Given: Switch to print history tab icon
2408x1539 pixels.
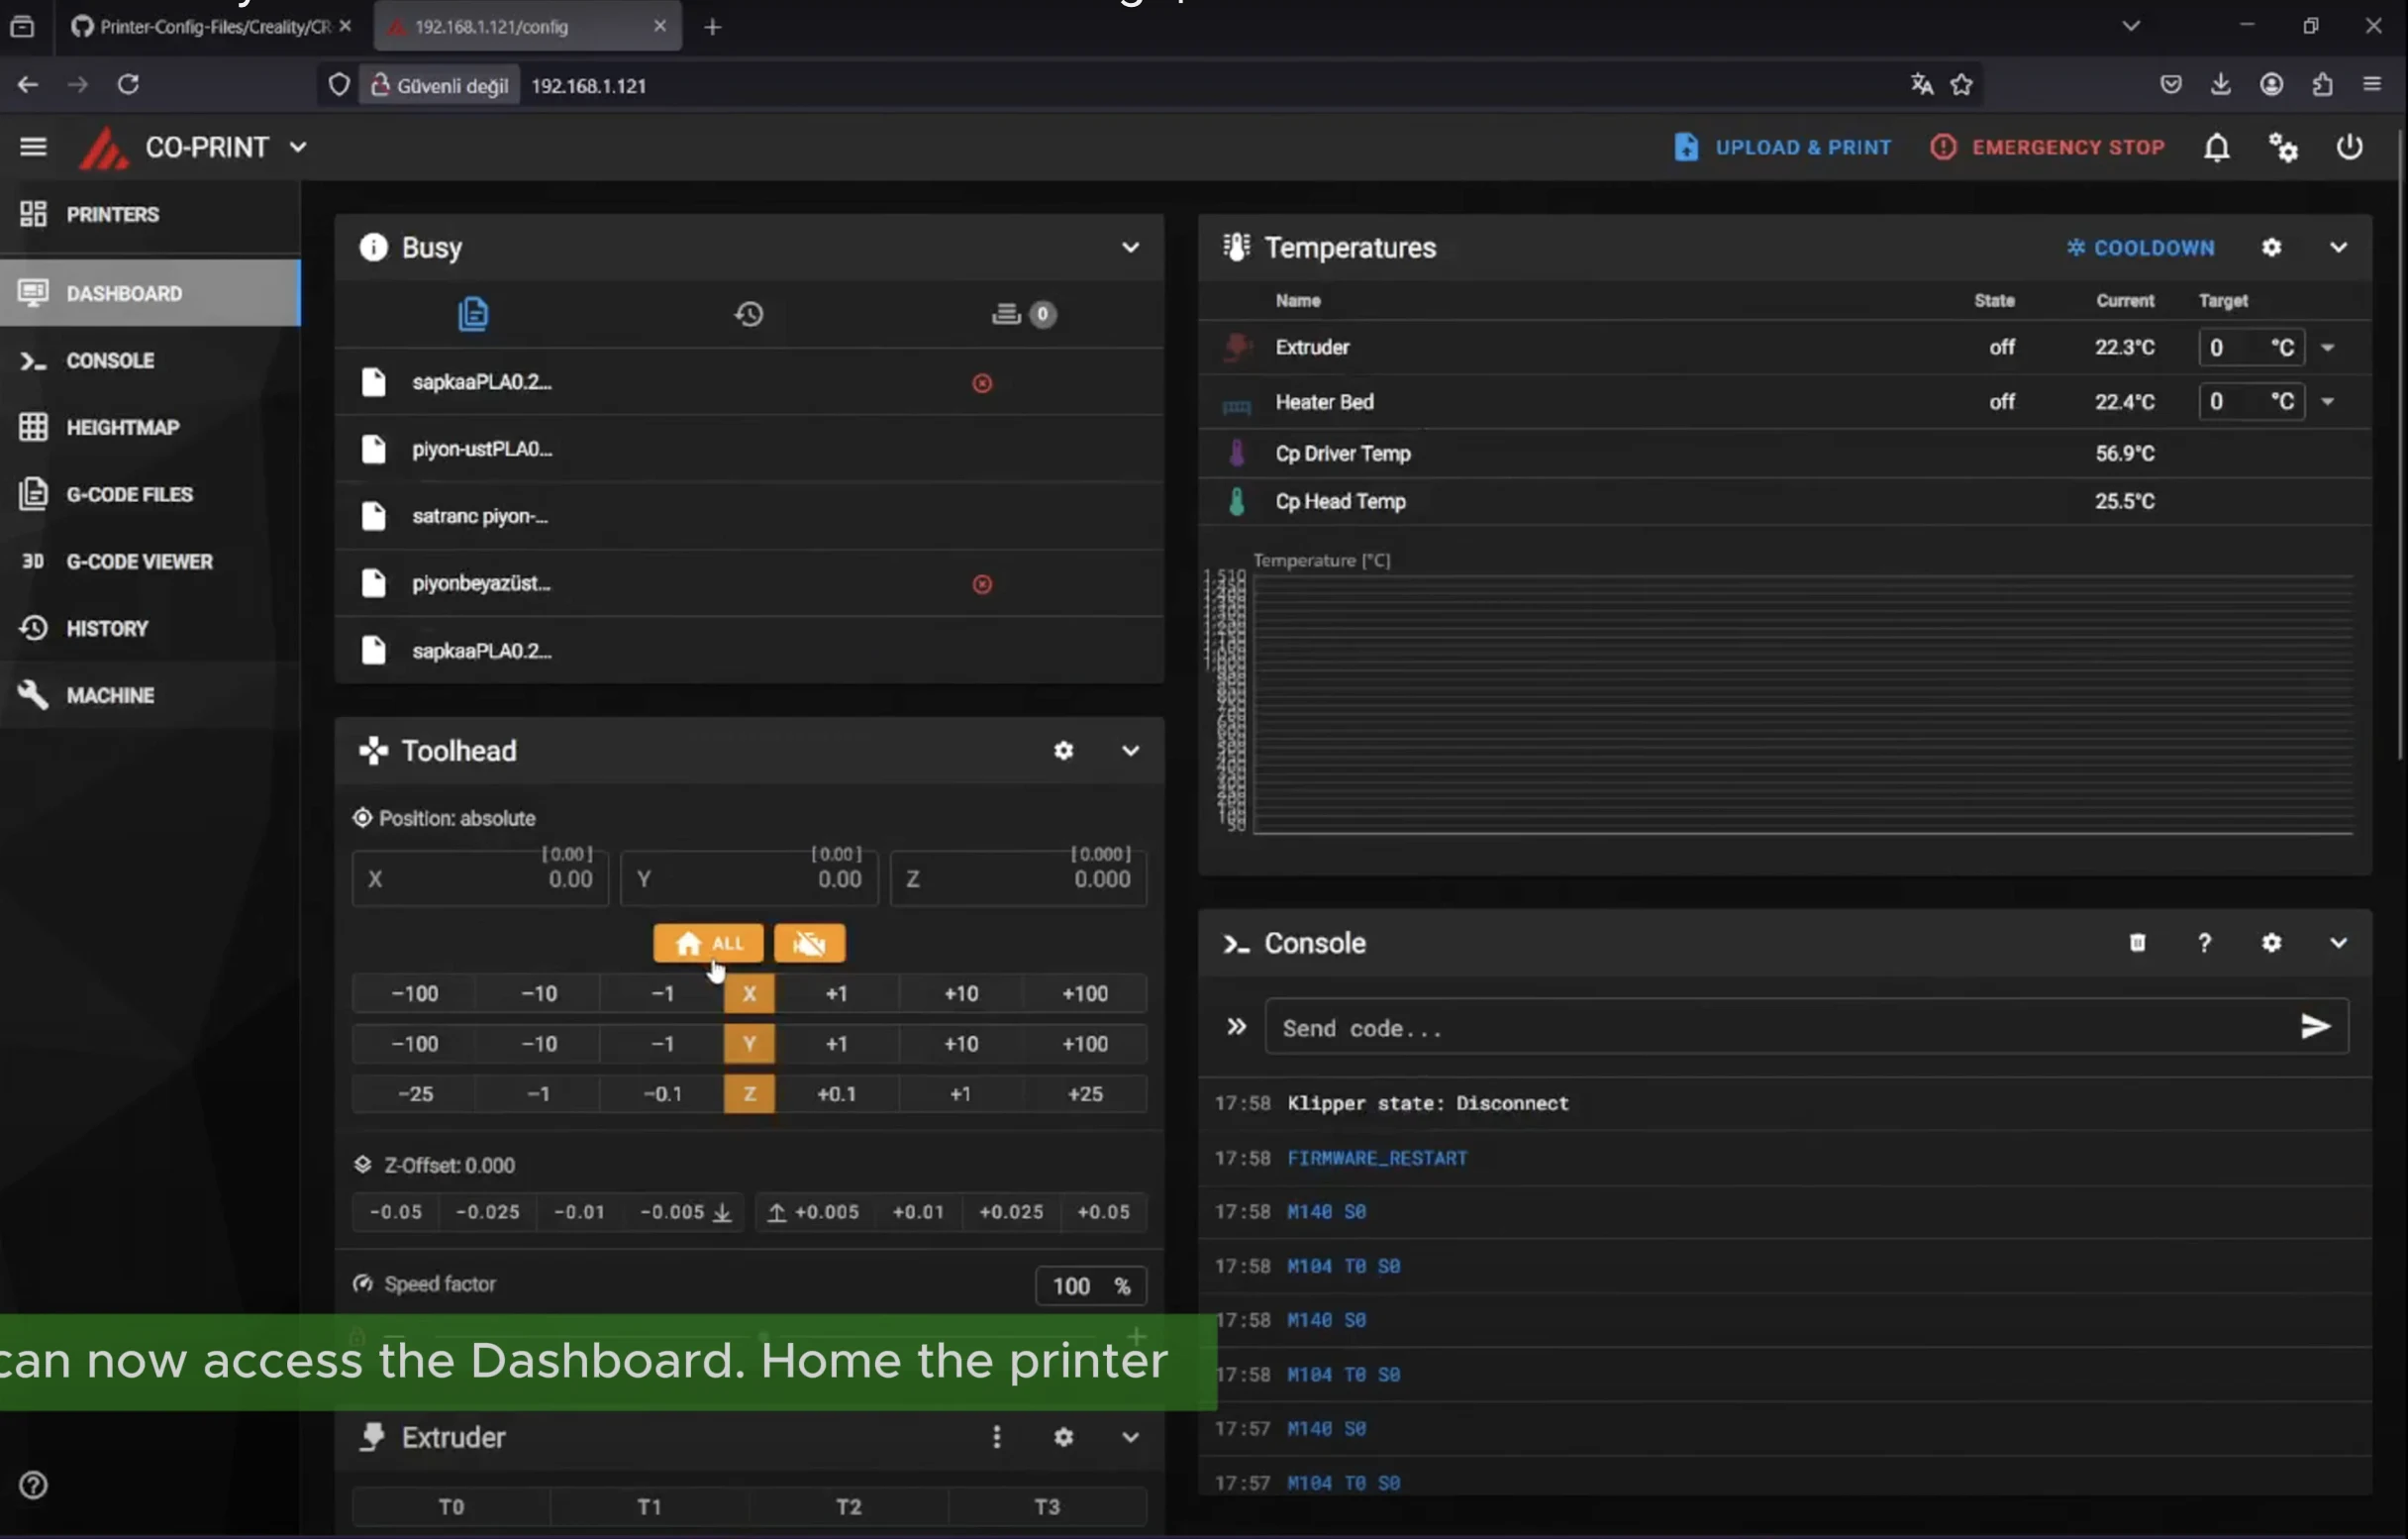Looking at the screenshot, I should click(x=749, y=315).
